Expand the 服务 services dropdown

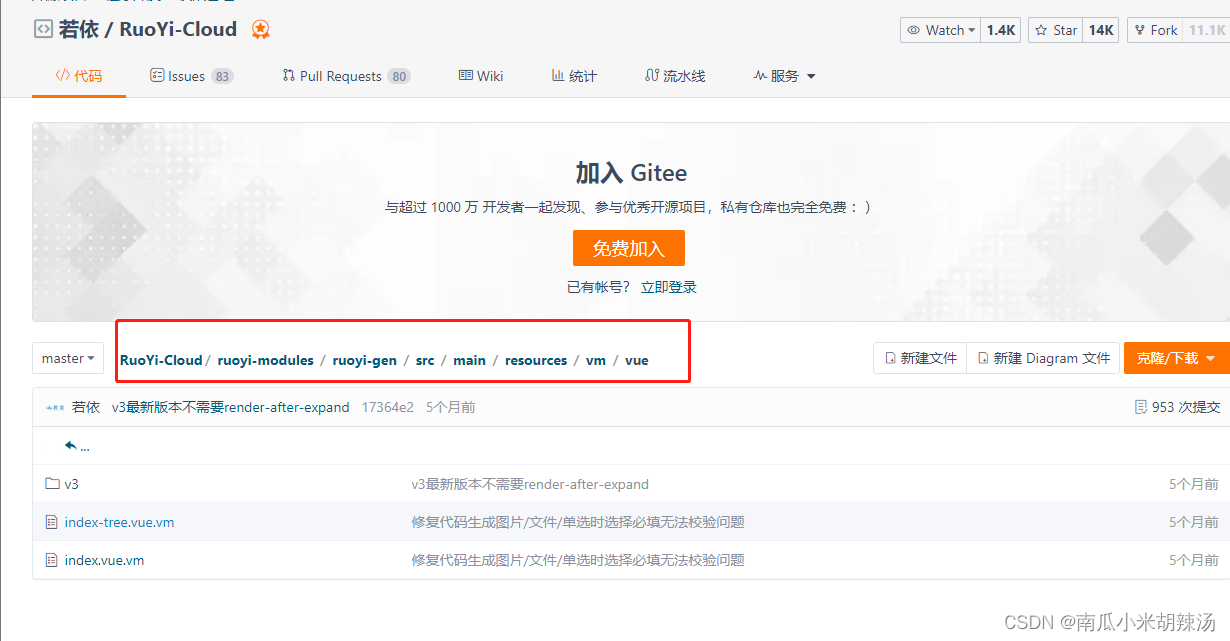point(785,76)
